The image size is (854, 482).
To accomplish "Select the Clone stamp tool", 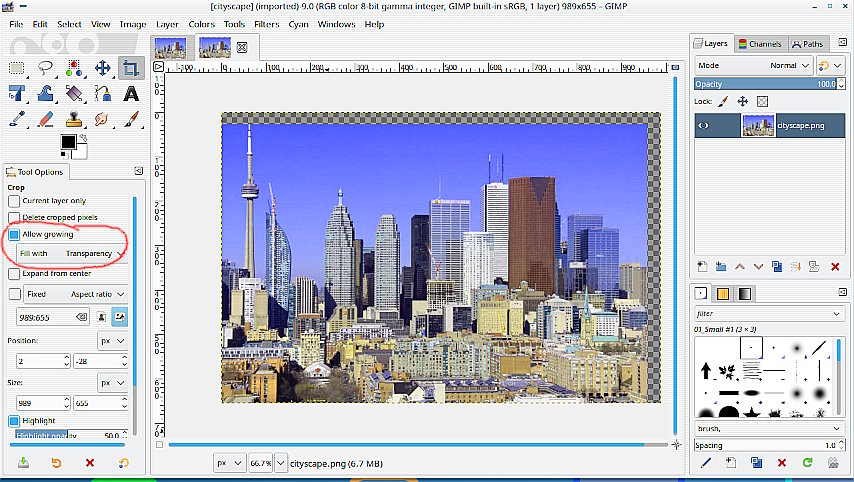I will point(74,119).
